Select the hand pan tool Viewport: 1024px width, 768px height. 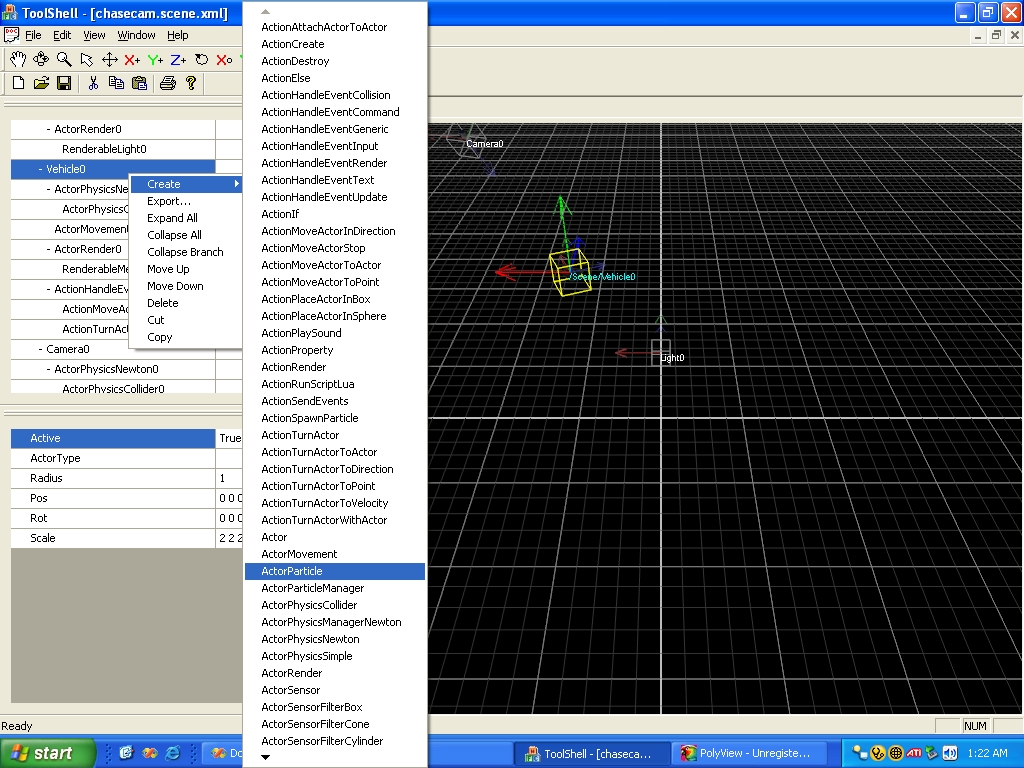[17, 60]
